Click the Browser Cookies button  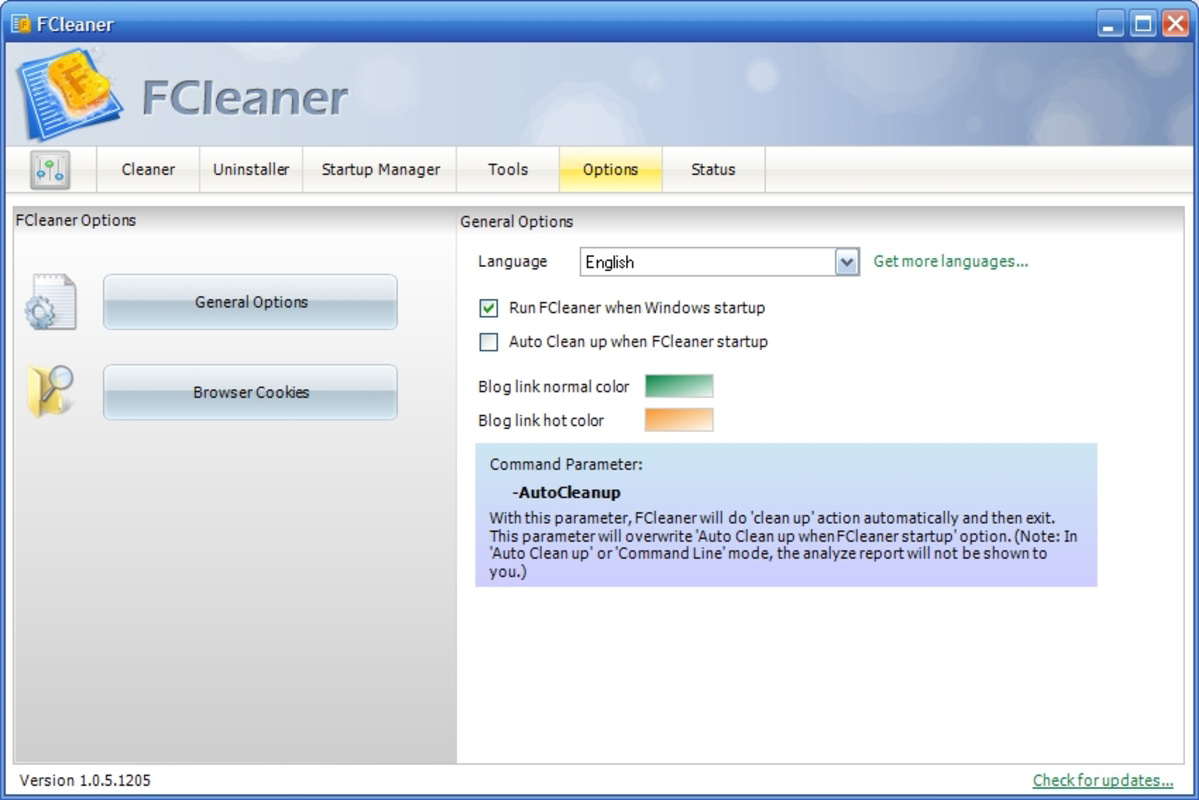249,392
